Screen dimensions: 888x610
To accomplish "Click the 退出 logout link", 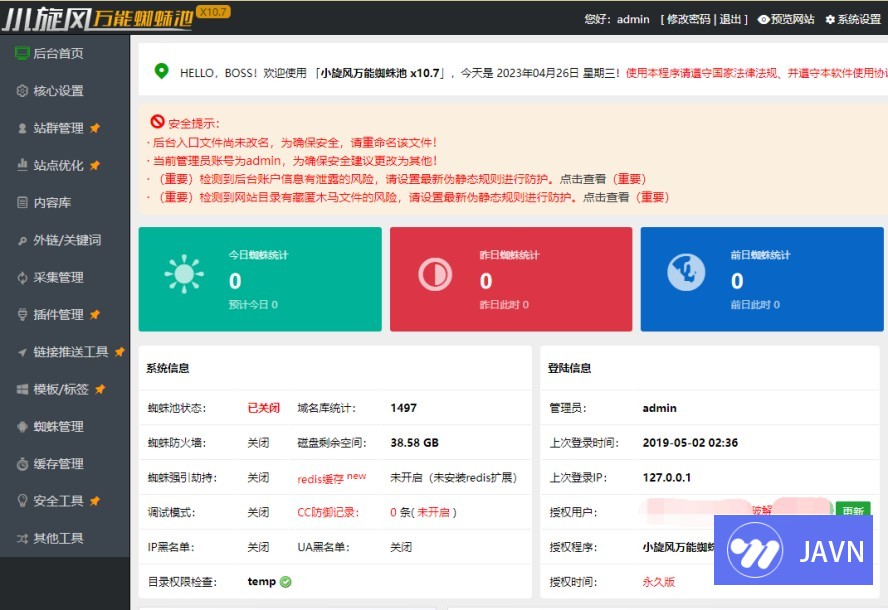I will (x=730, y=19).
